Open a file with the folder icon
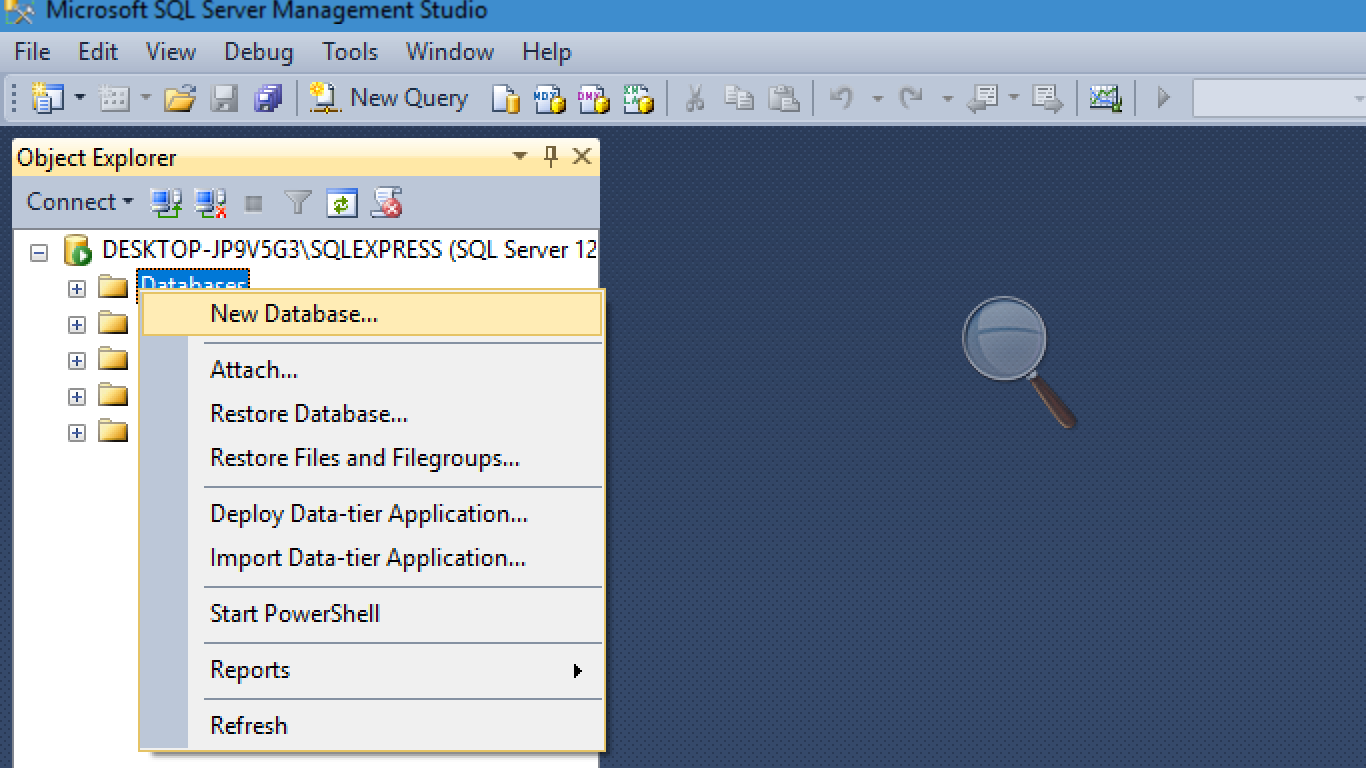The width and height of the screenshot is (1366, 768). [x=180, y=98]
